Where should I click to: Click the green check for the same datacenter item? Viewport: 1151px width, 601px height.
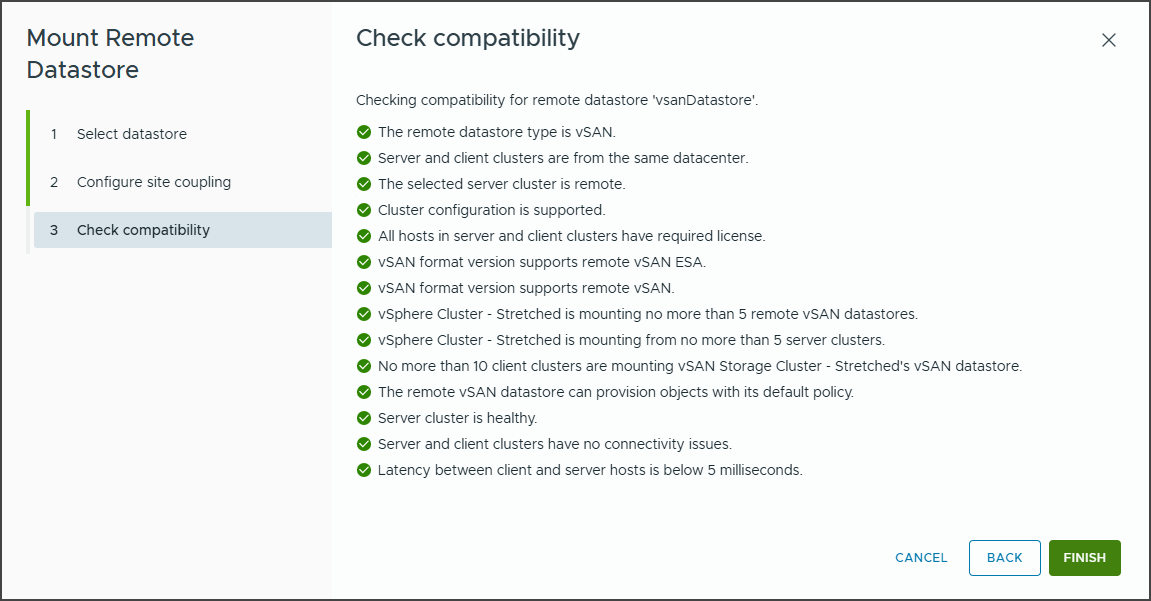click(363, 157)
